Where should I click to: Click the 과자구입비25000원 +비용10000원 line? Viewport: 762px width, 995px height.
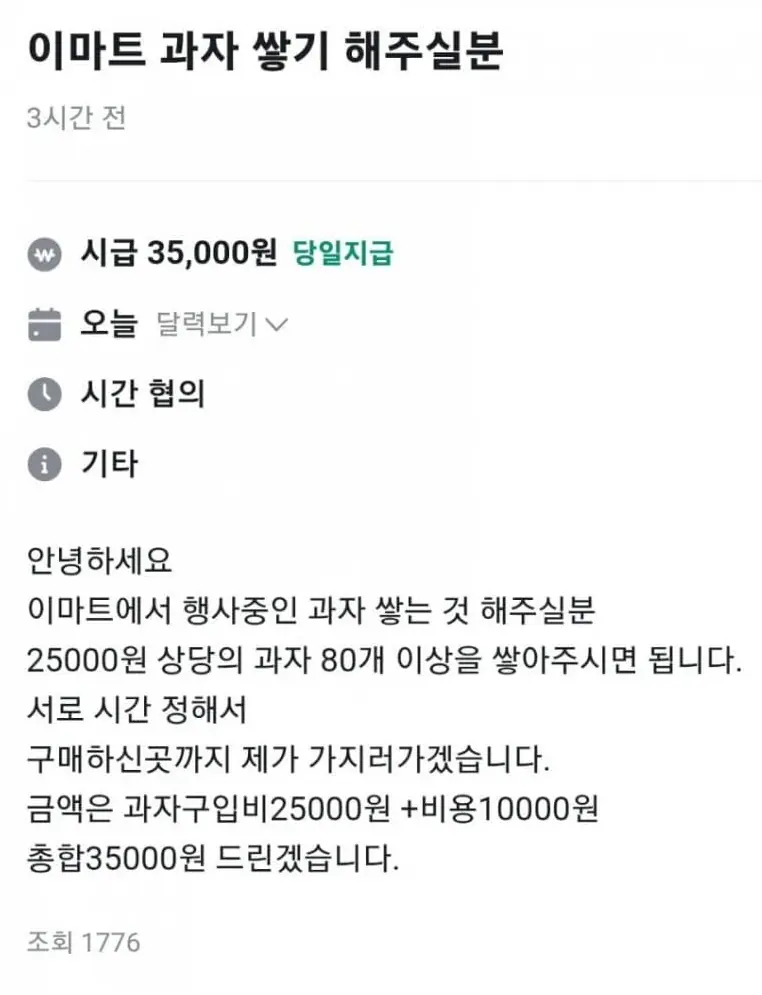coord(312,810)
